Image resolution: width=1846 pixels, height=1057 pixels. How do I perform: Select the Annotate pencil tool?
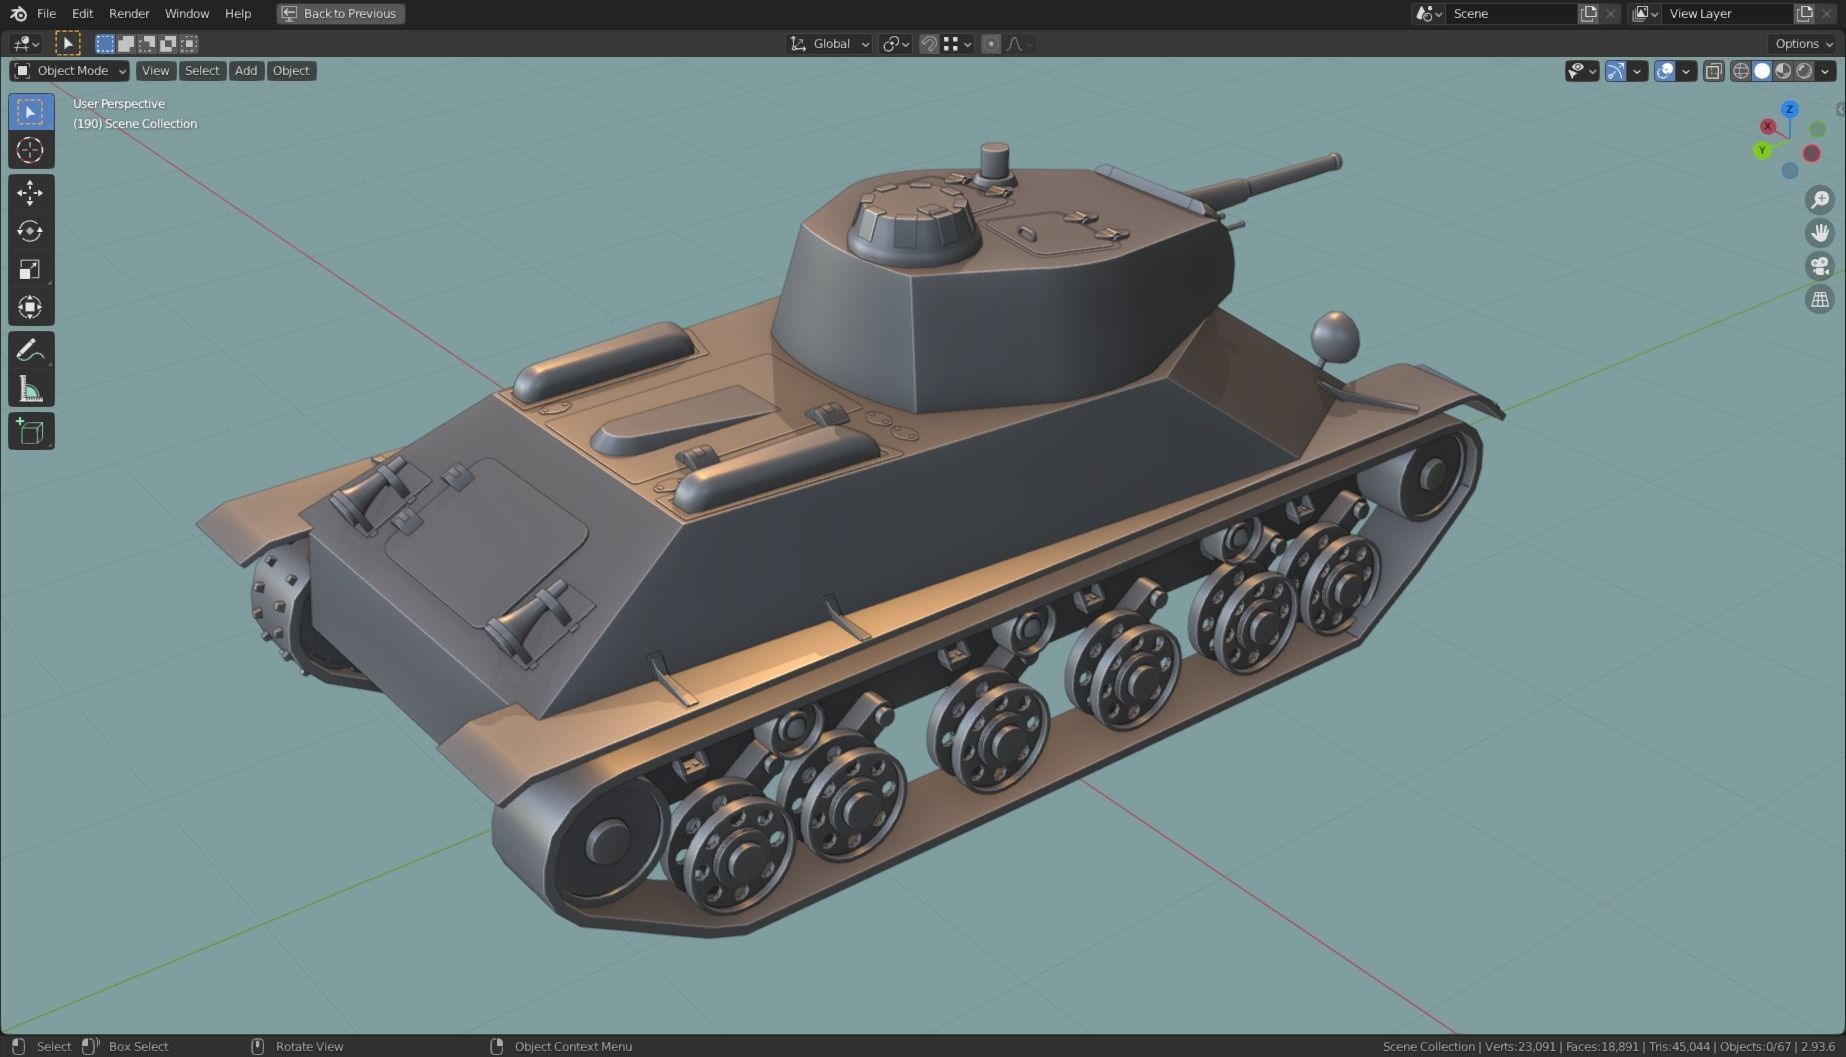click(31, 351)
